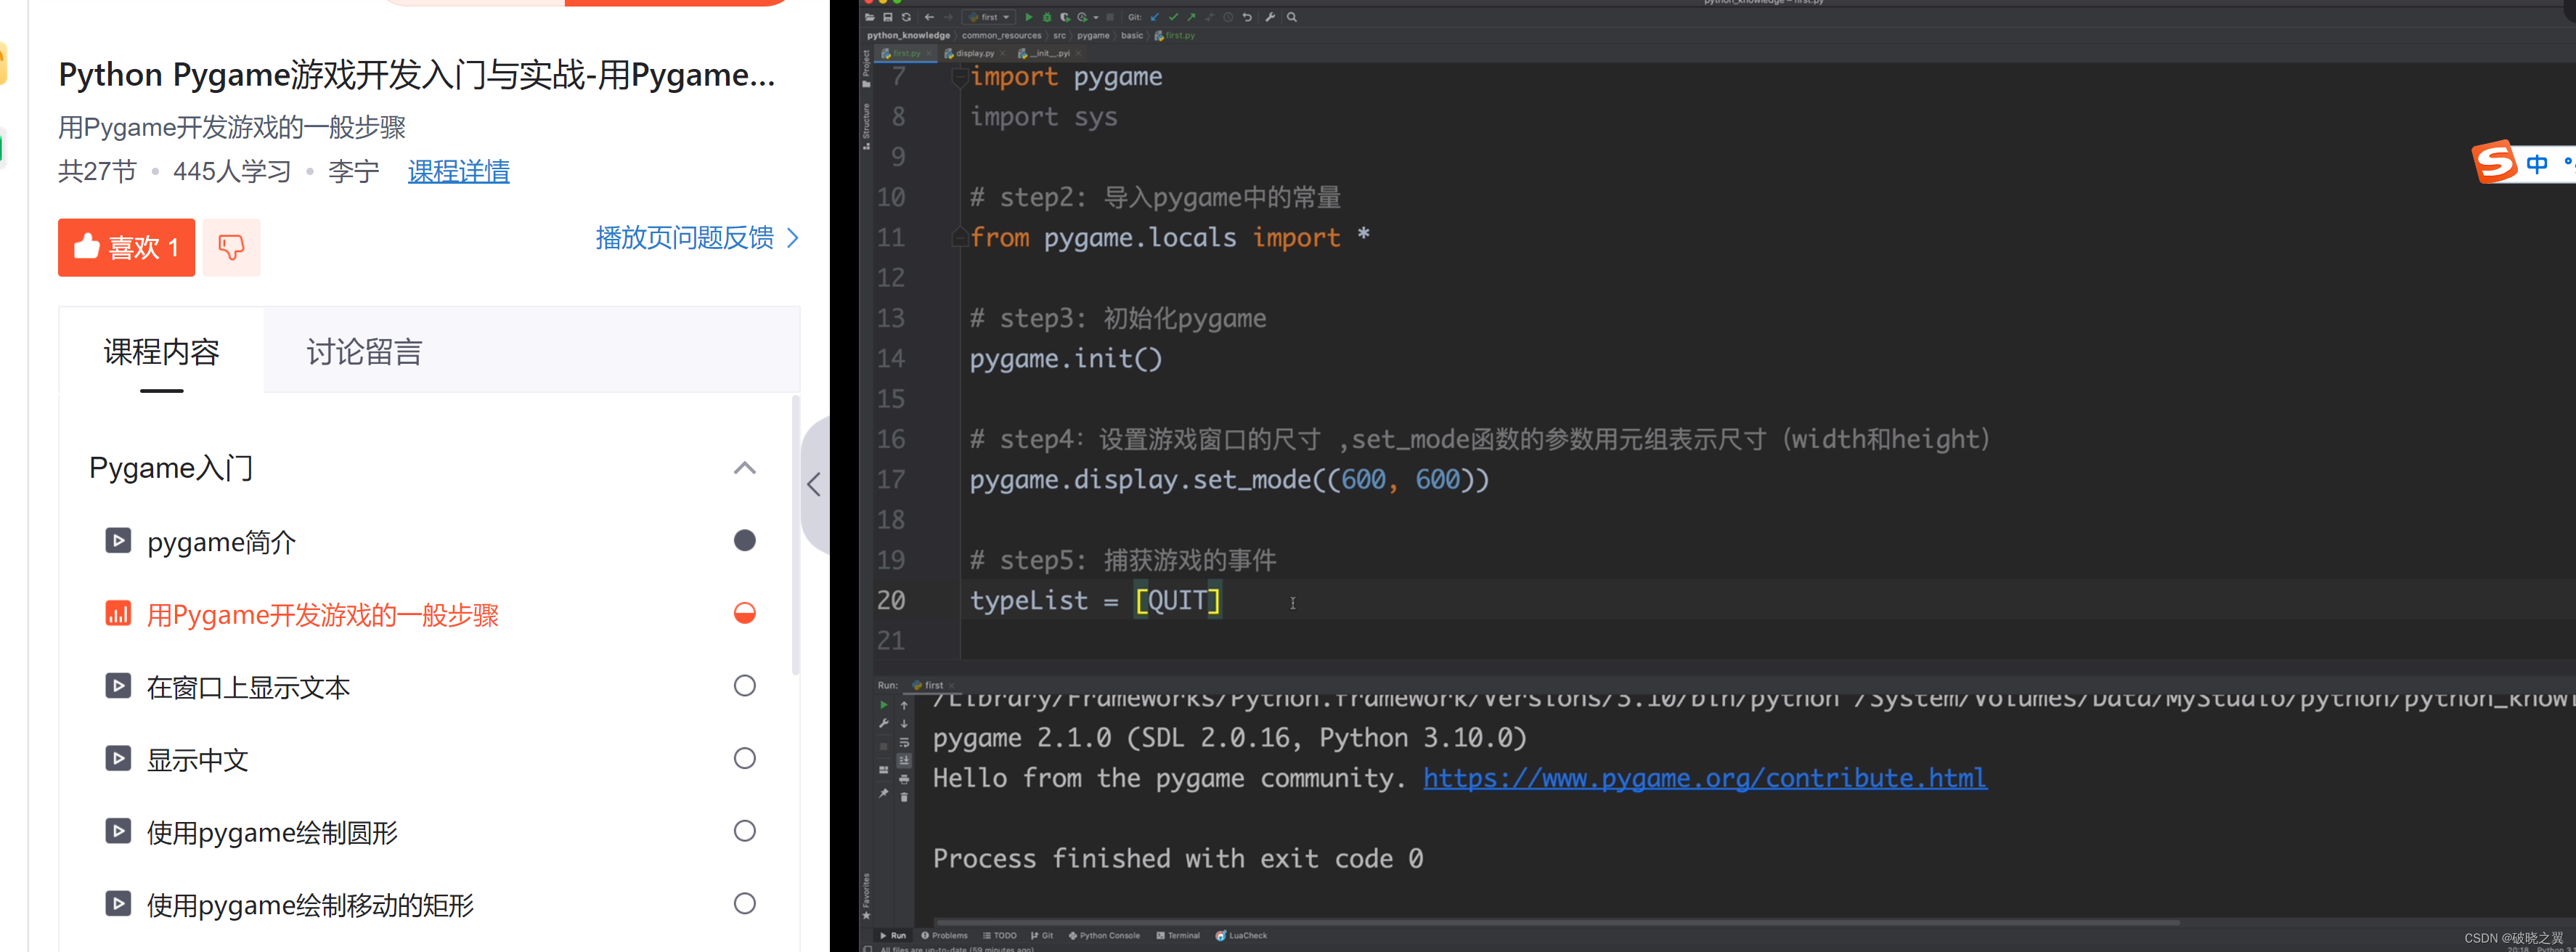
Task: Save all files with the floppy disk icon
Action: 888,17
